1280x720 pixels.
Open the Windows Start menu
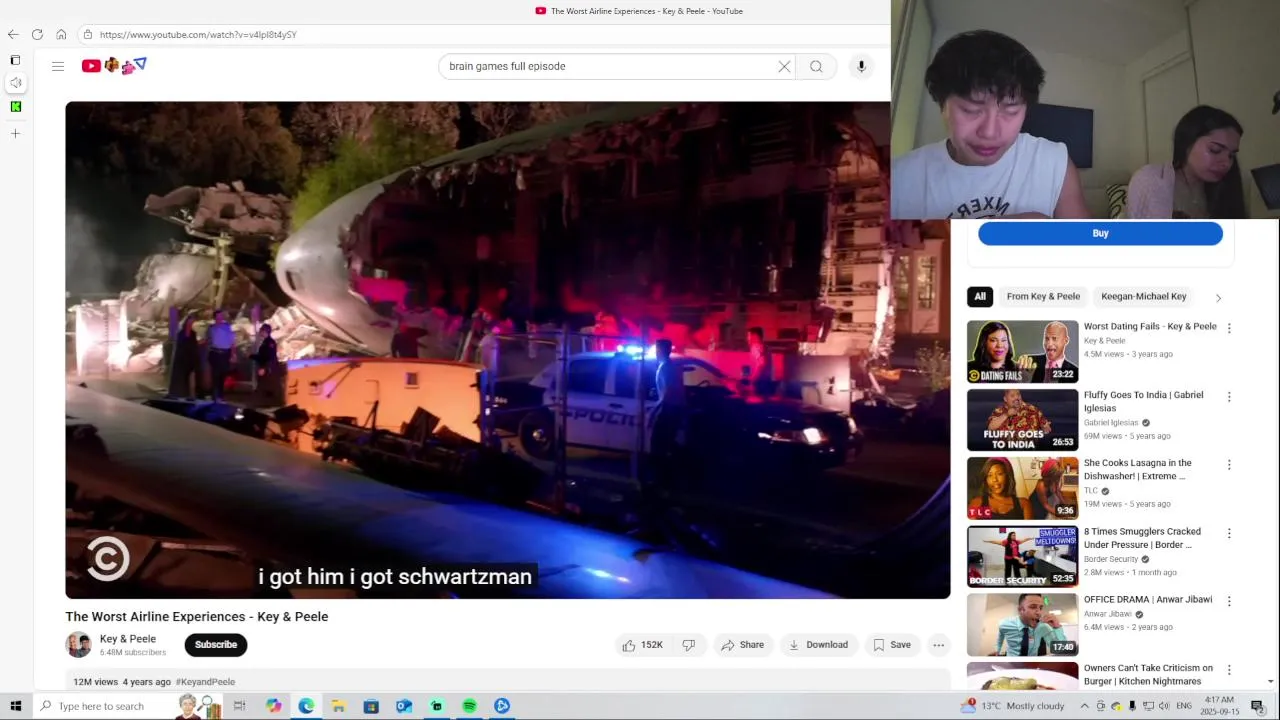tap(15, 706)
